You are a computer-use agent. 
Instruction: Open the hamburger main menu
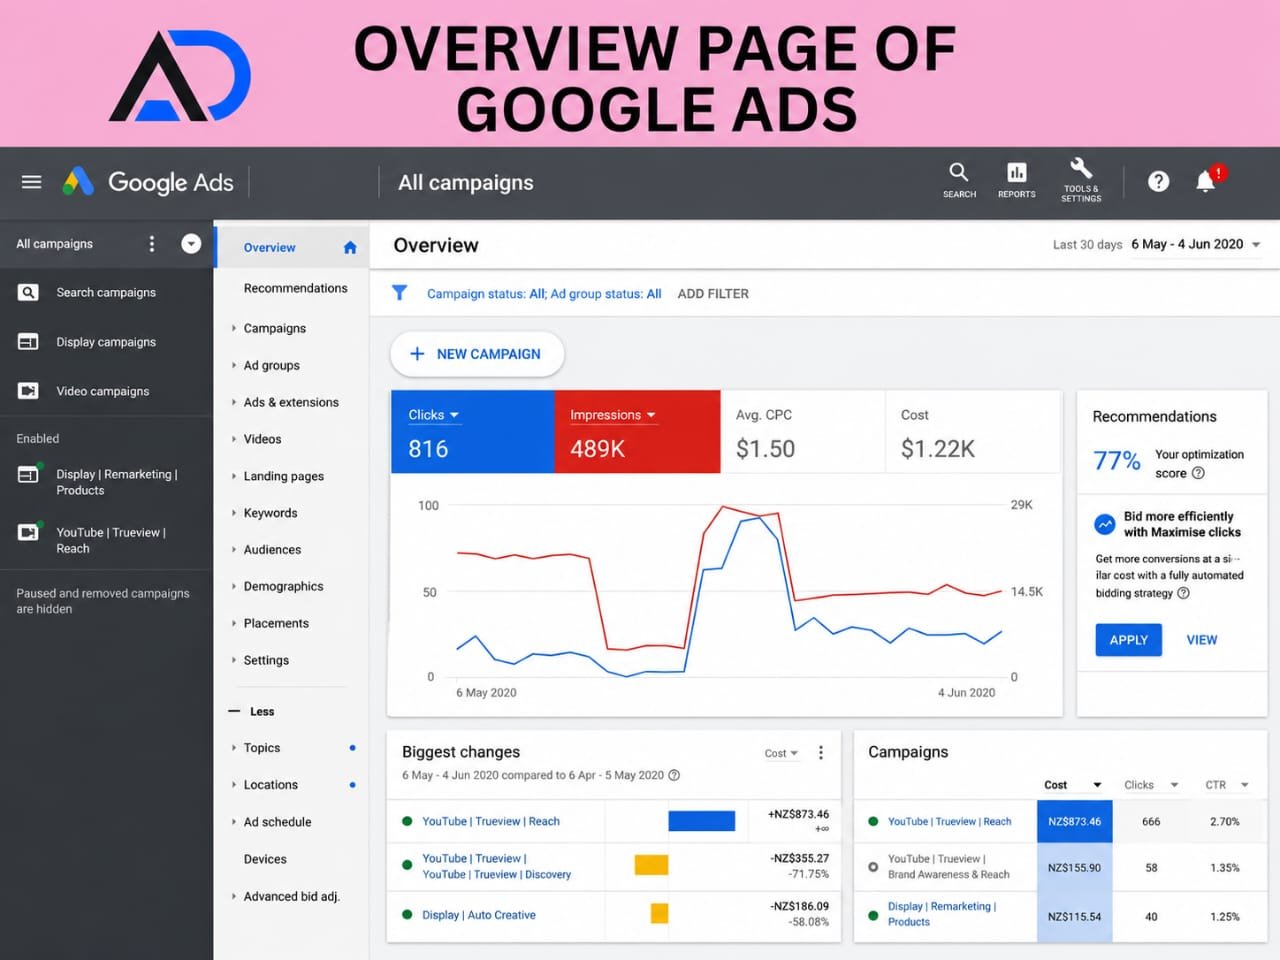(31, 182)
